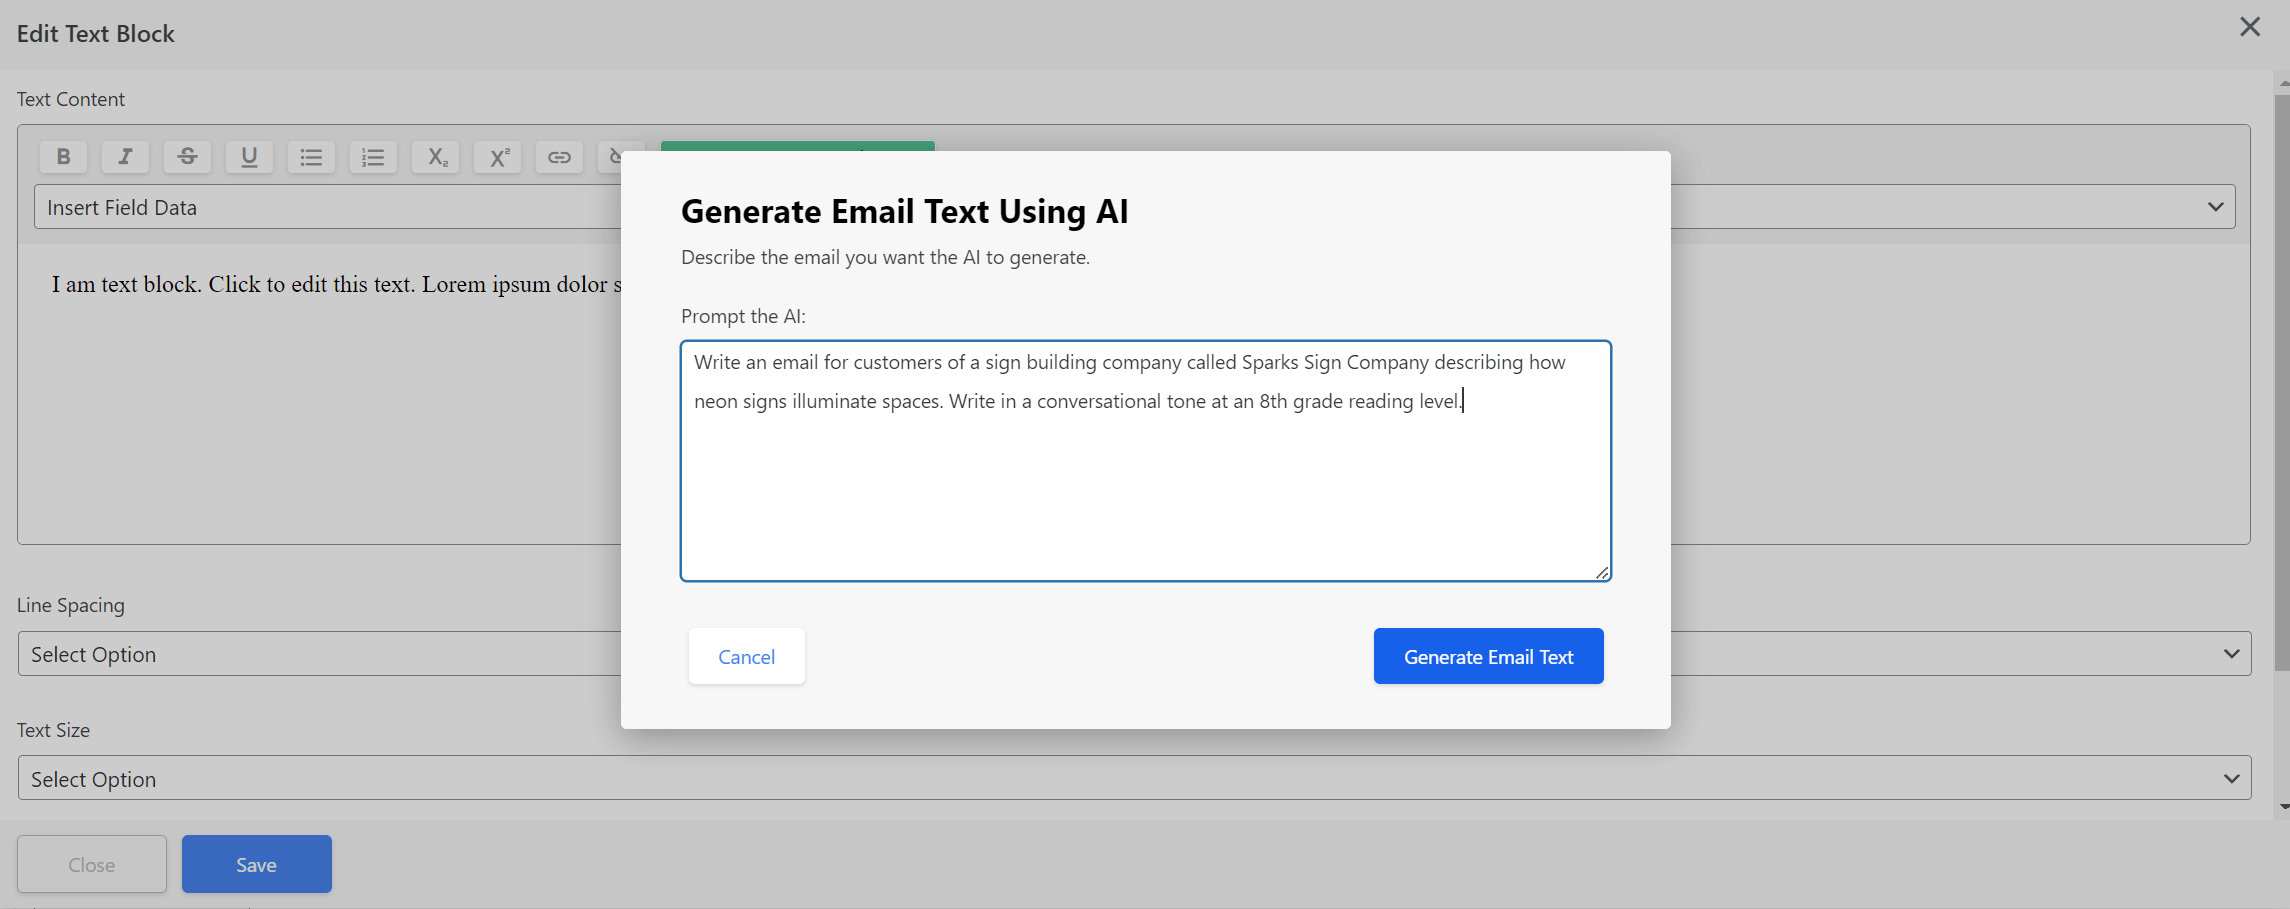2290x909 pixels.
Task: Click Generate Email Text button
Action: click(x=1488, y=656)
